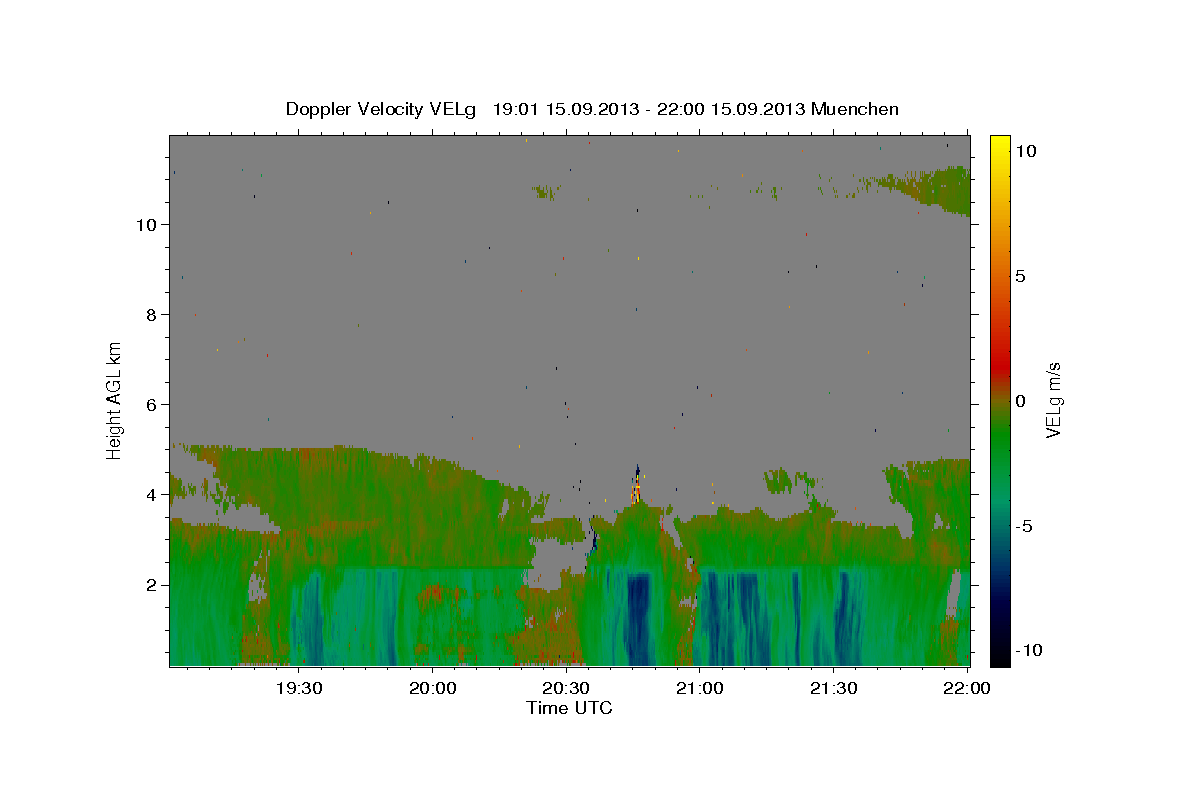This screenshot has width=1200, height=800.
Task: Click the 22:00 time tick label
Action: [967, 688]
